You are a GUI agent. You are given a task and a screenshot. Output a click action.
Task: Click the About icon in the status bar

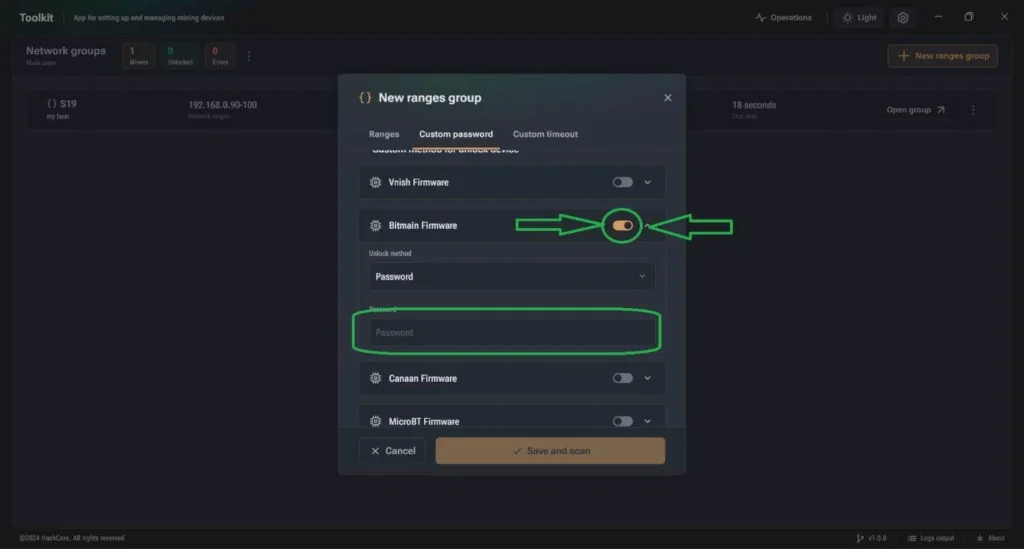[x=980, y=538]
